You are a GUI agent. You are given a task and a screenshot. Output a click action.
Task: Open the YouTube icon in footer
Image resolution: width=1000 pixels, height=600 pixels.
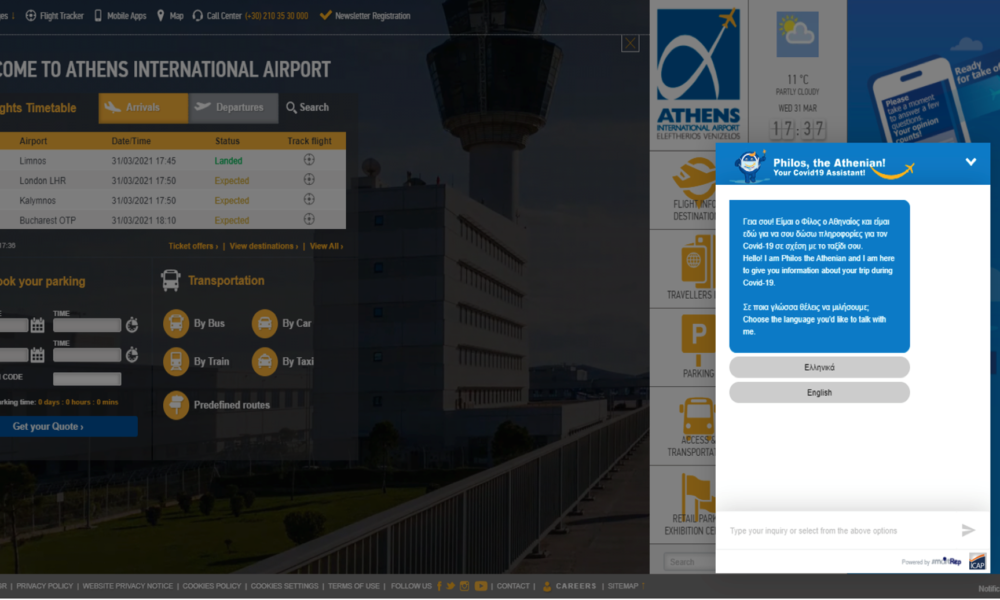(x=481, y=586)
